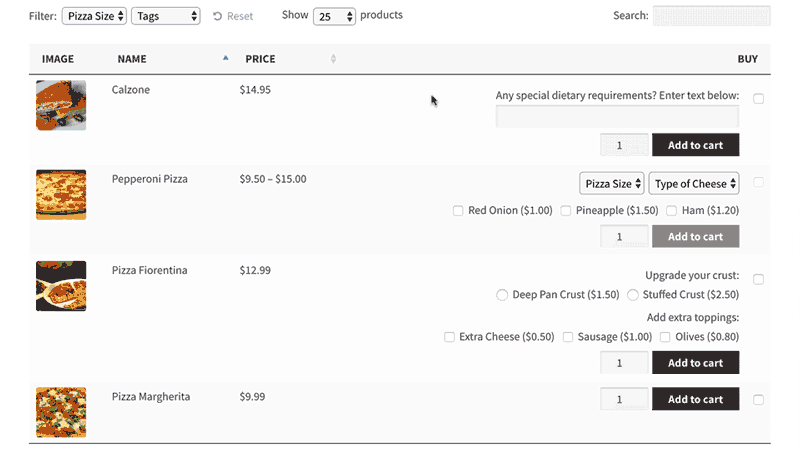This screenshot has height=450, width=800.
Task: Check the Ham ($1.20) topping
Action: (671, 211)
